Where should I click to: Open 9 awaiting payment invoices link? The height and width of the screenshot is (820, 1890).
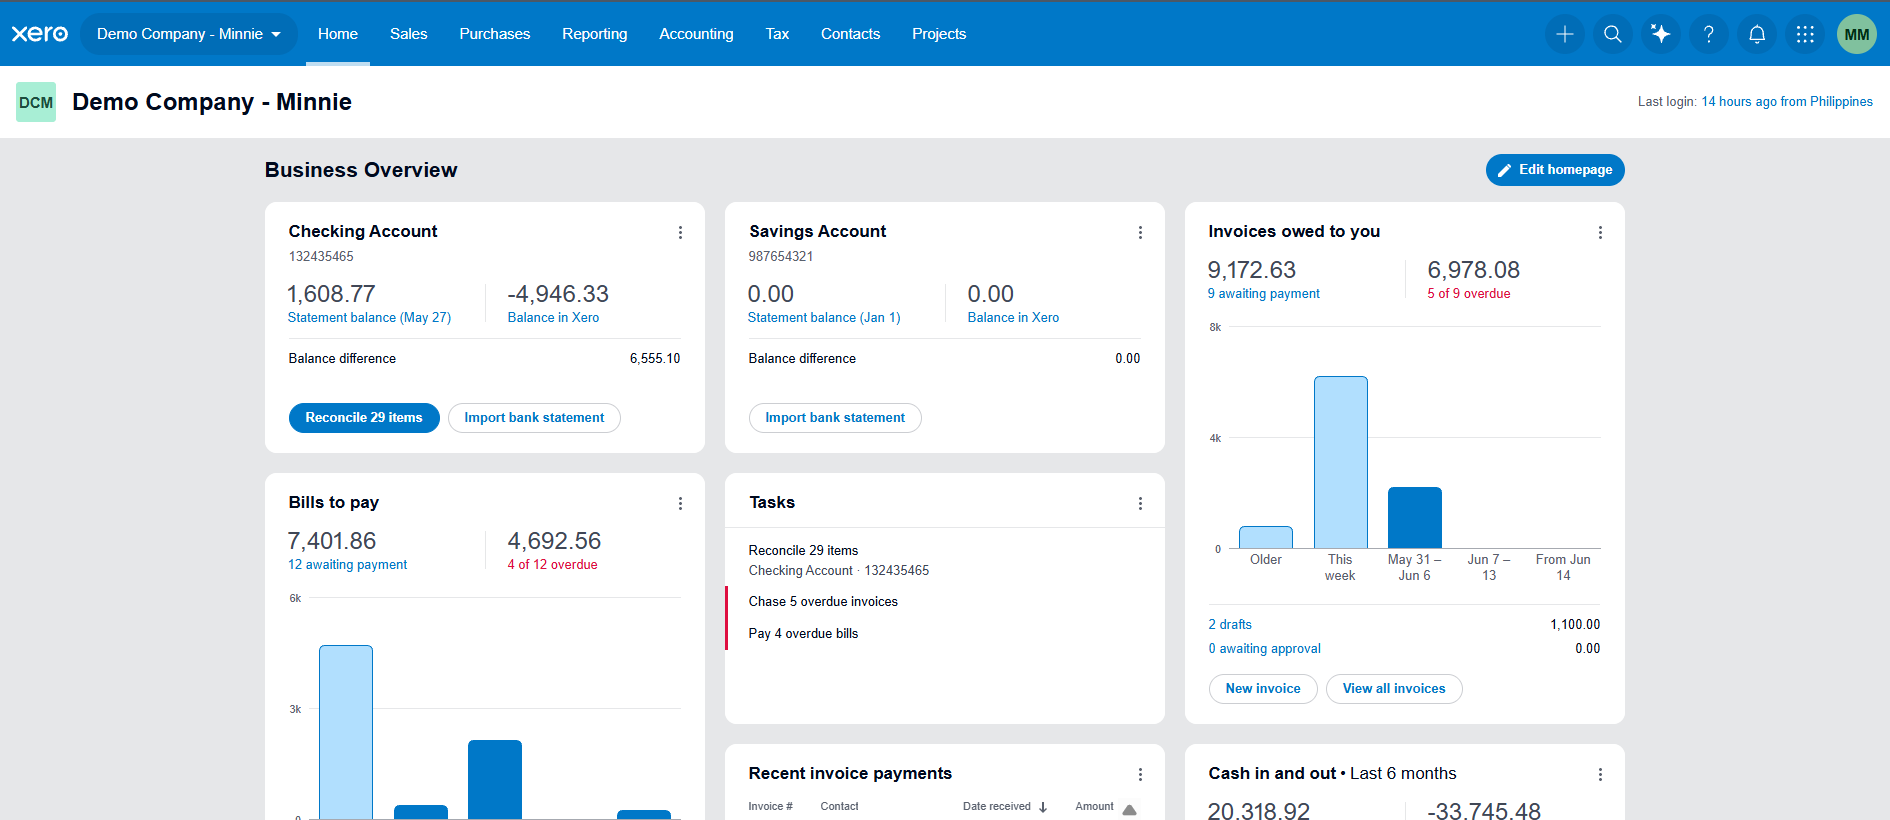1264,294
